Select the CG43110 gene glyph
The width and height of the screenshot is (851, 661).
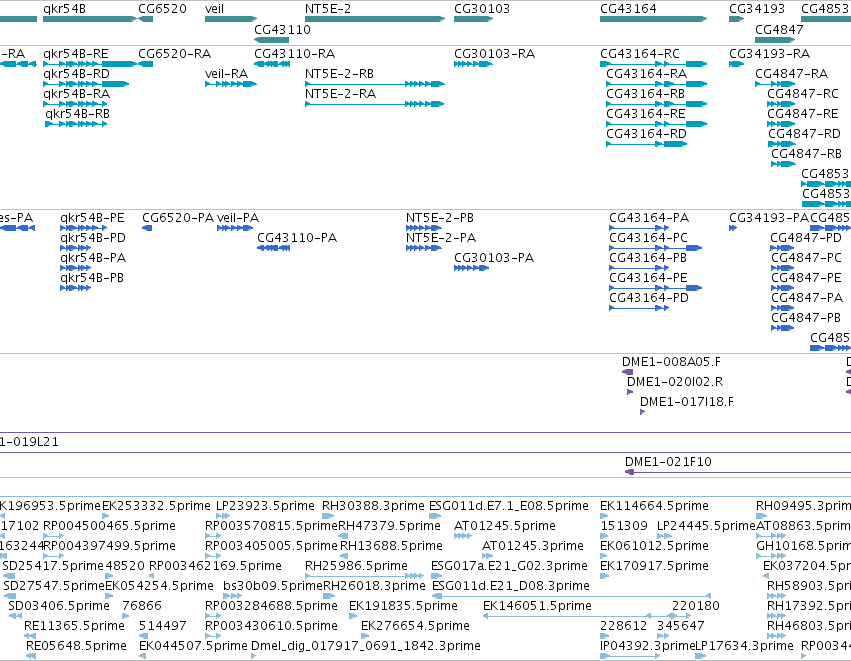pyautogui.click(x=271, y=40)
